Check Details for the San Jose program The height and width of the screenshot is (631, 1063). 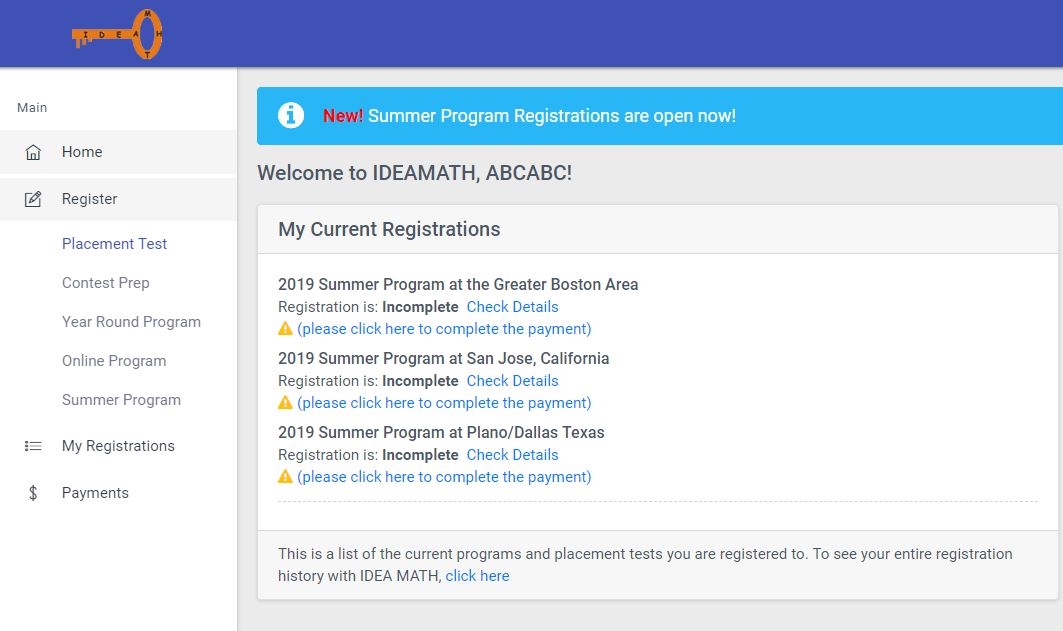[x=512, y=380]
